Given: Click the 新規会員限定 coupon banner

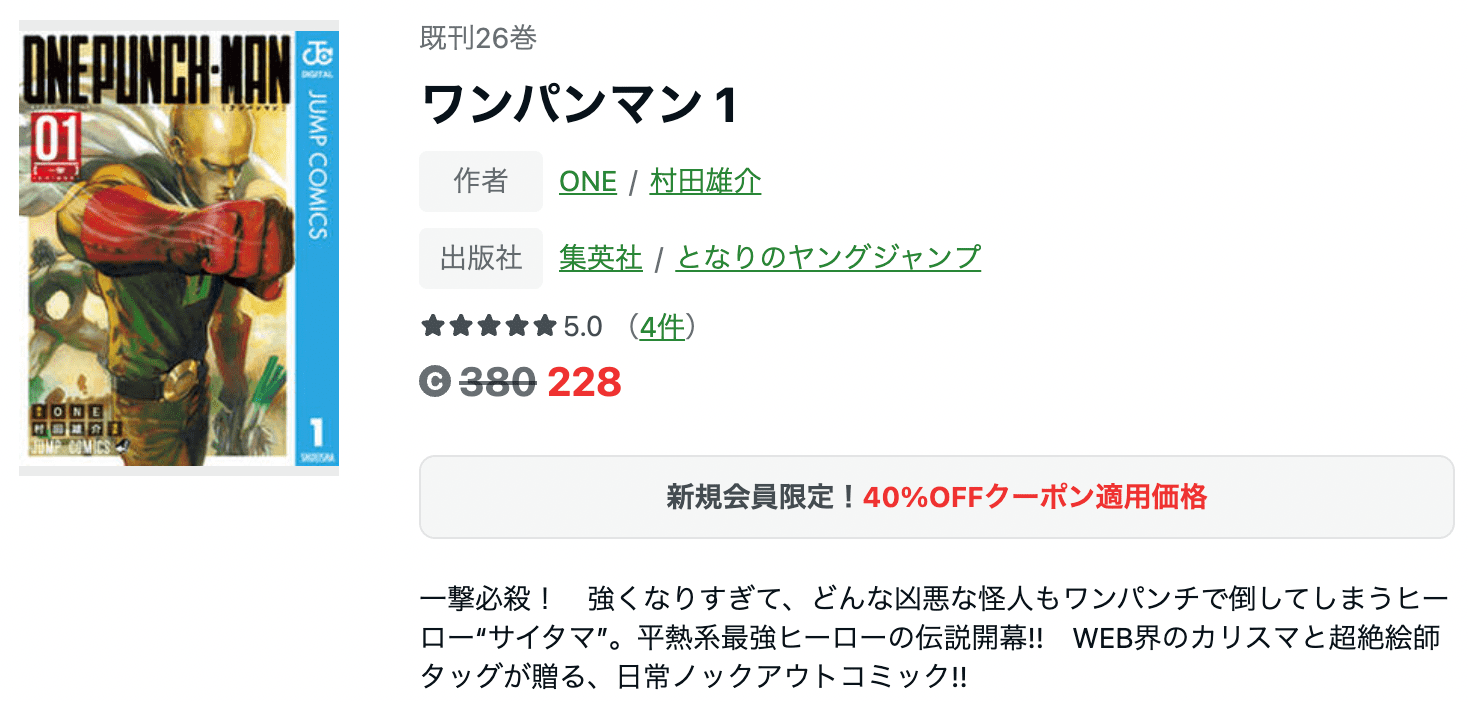Looking at the screenshot, I should pos(936,497).
